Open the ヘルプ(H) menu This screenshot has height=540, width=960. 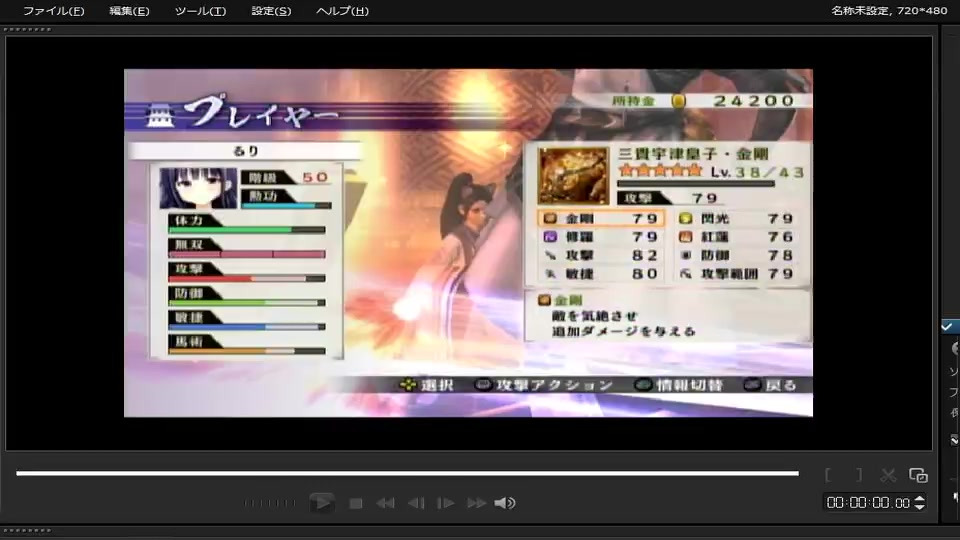(x=342, y=11)
